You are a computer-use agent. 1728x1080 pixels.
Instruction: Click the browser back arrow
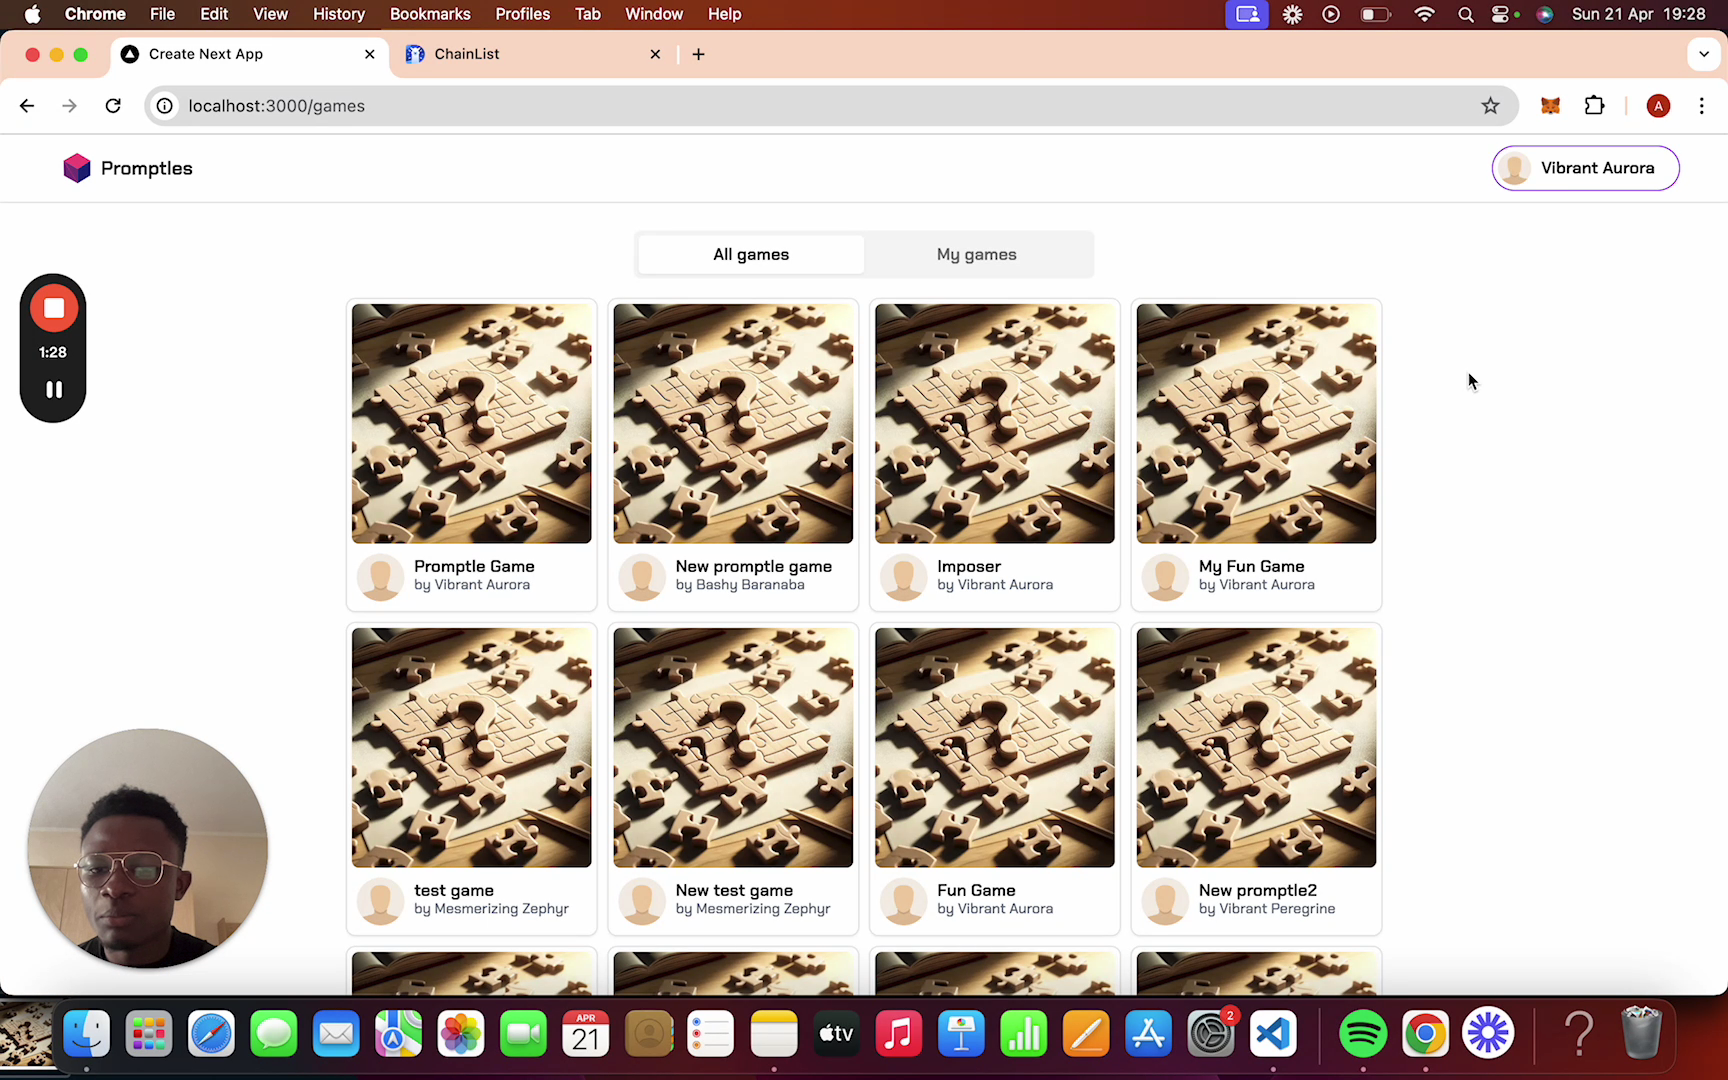(x=27, y=106)
